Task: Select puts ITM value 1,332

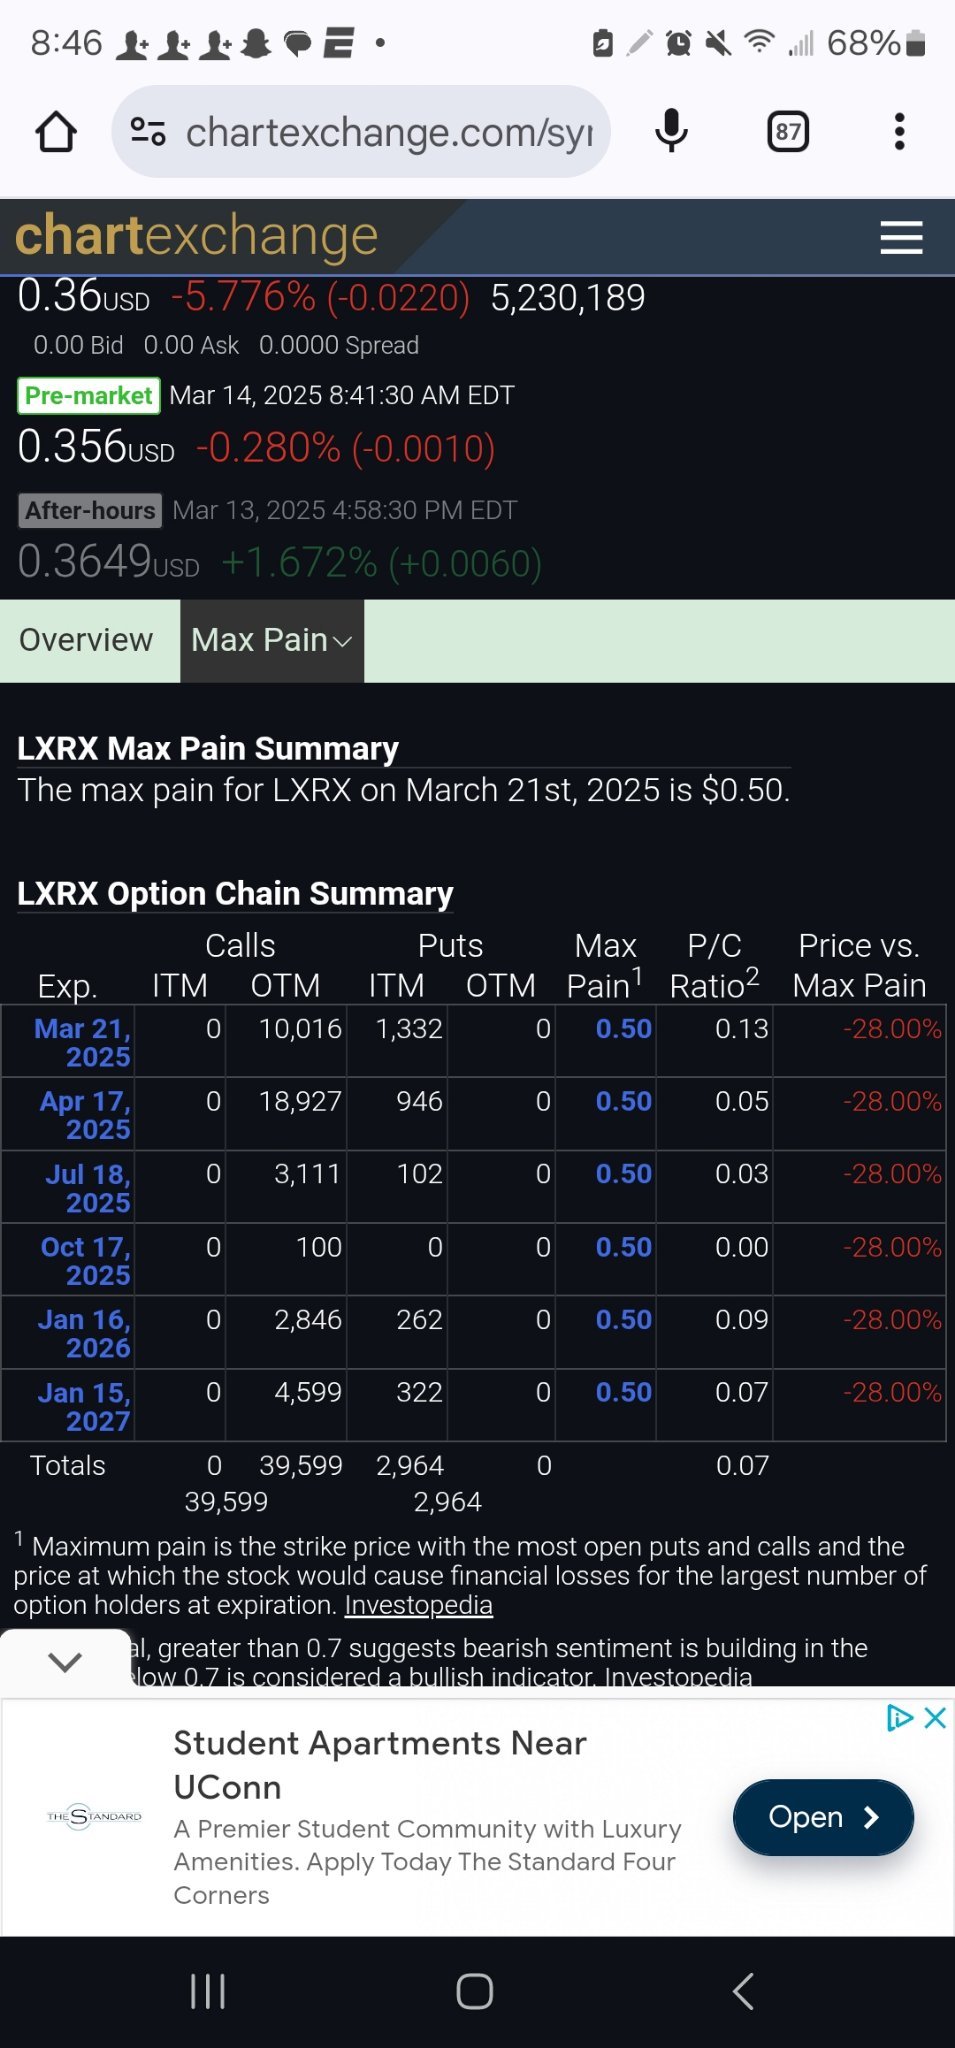Action: [409, 1029]
